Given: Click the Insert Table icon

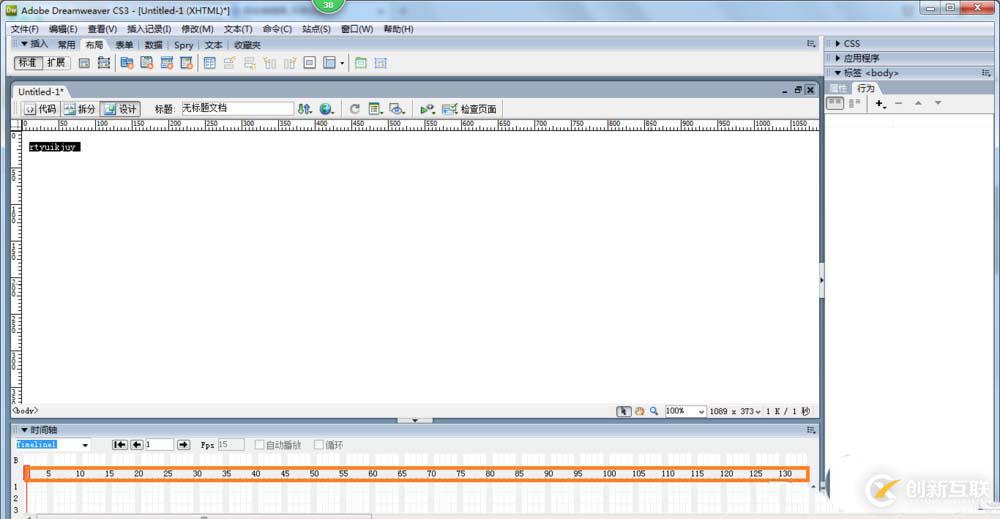Looking at the screenshot, I should 210,63.
